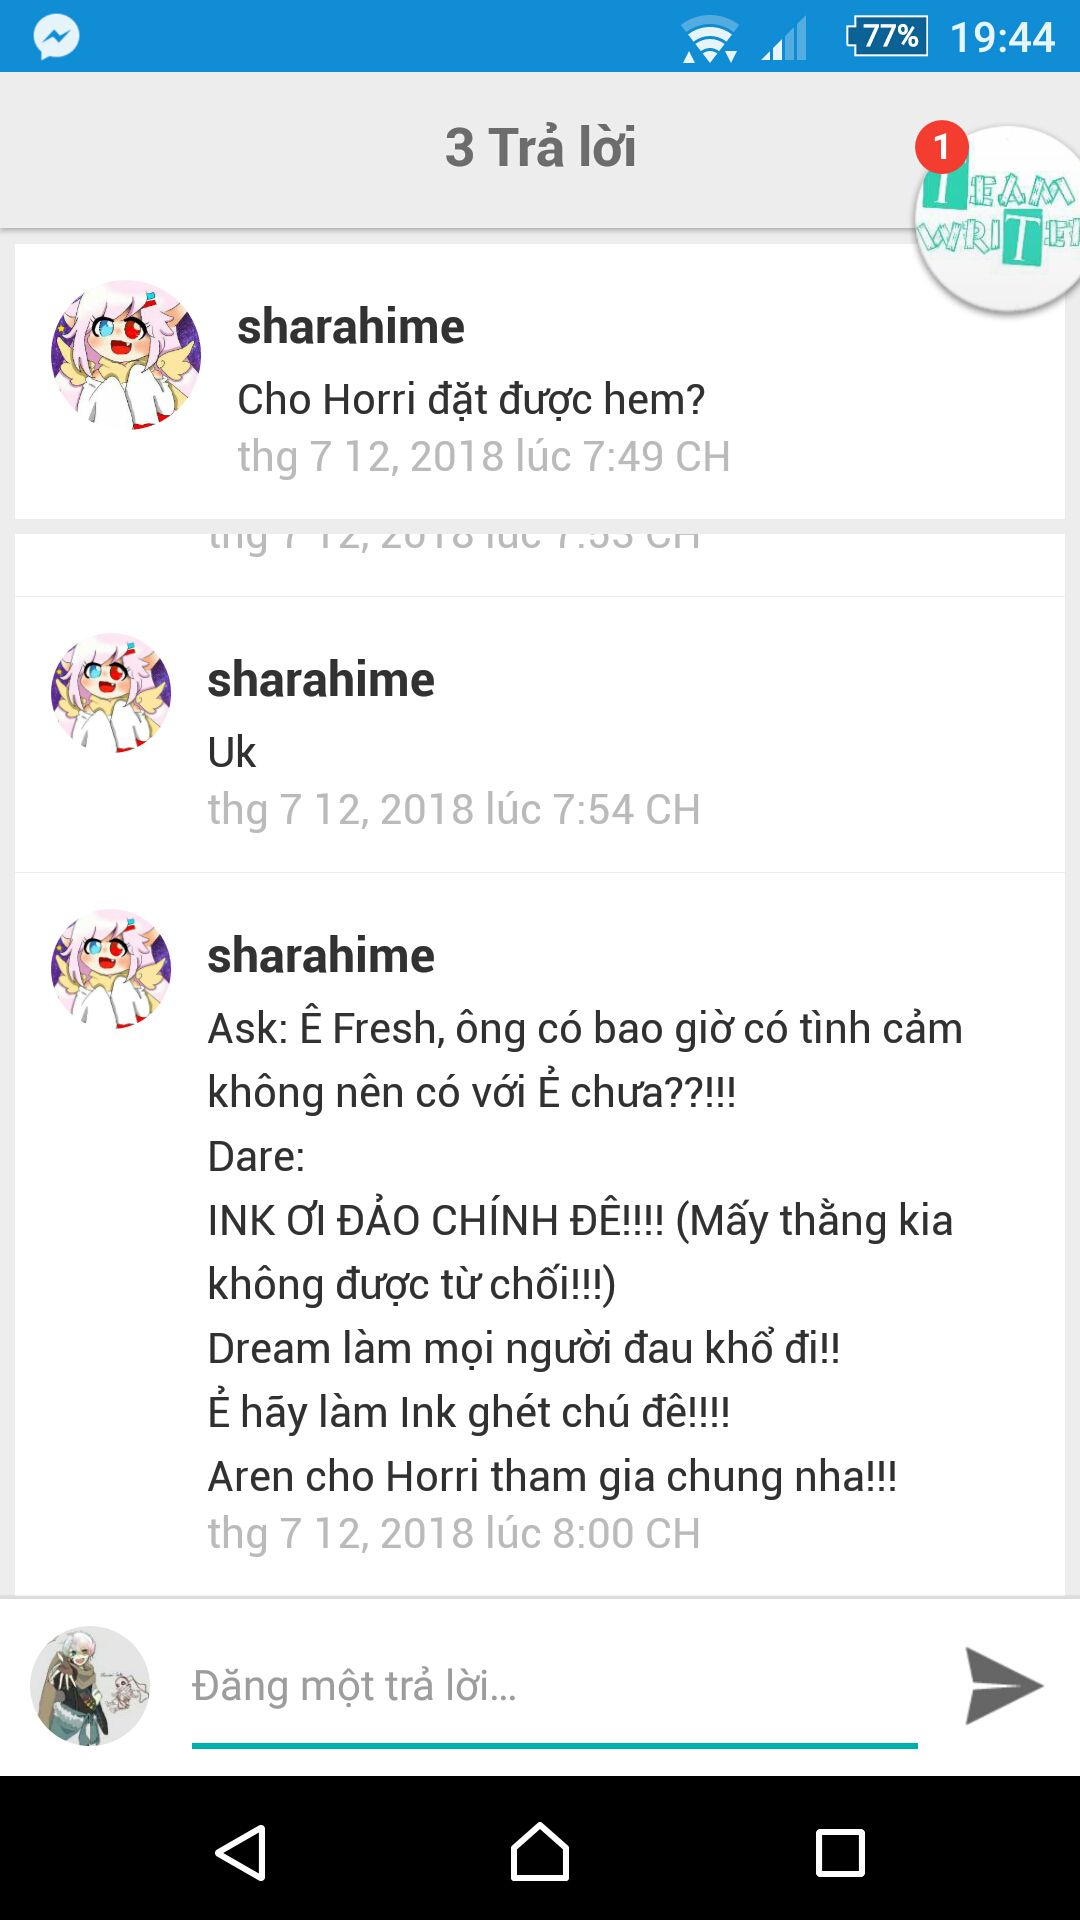The width and height of the screenshot is (1080, 1920).
Task: Tap the "3 Trả lời" header title
Action: [540, 147]
